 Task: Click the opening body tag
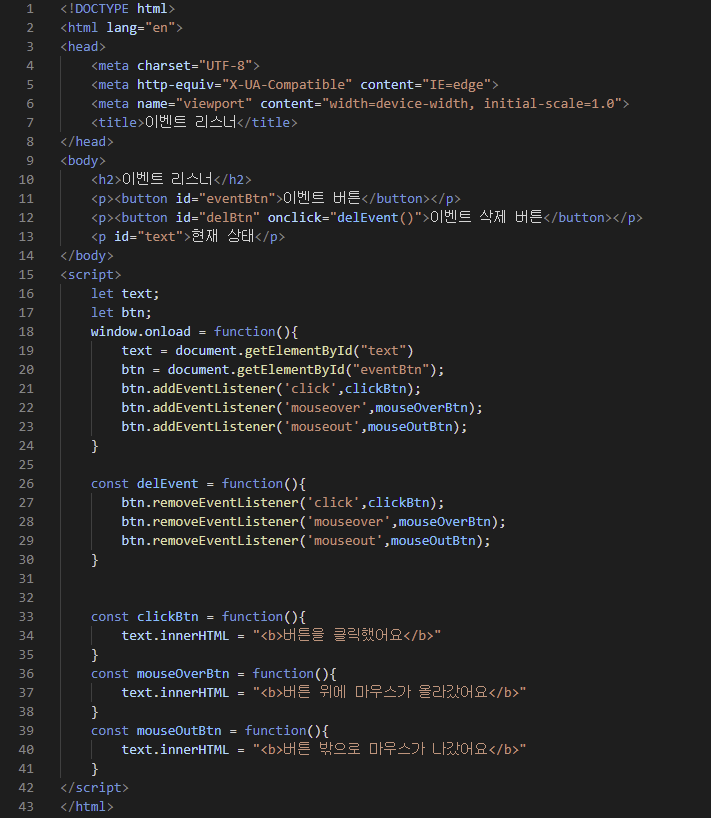point(83,161)
